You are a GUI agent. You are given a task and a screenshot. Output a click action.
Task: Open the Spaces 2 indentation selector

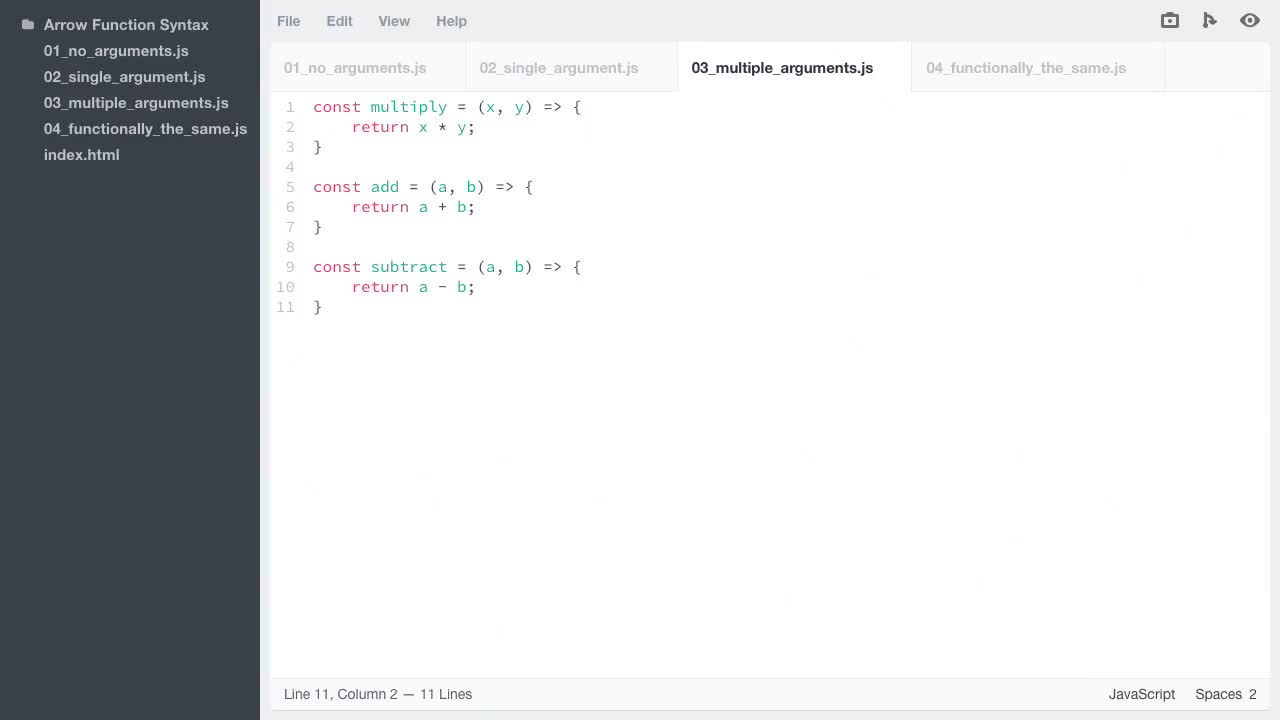(1225, 694)
